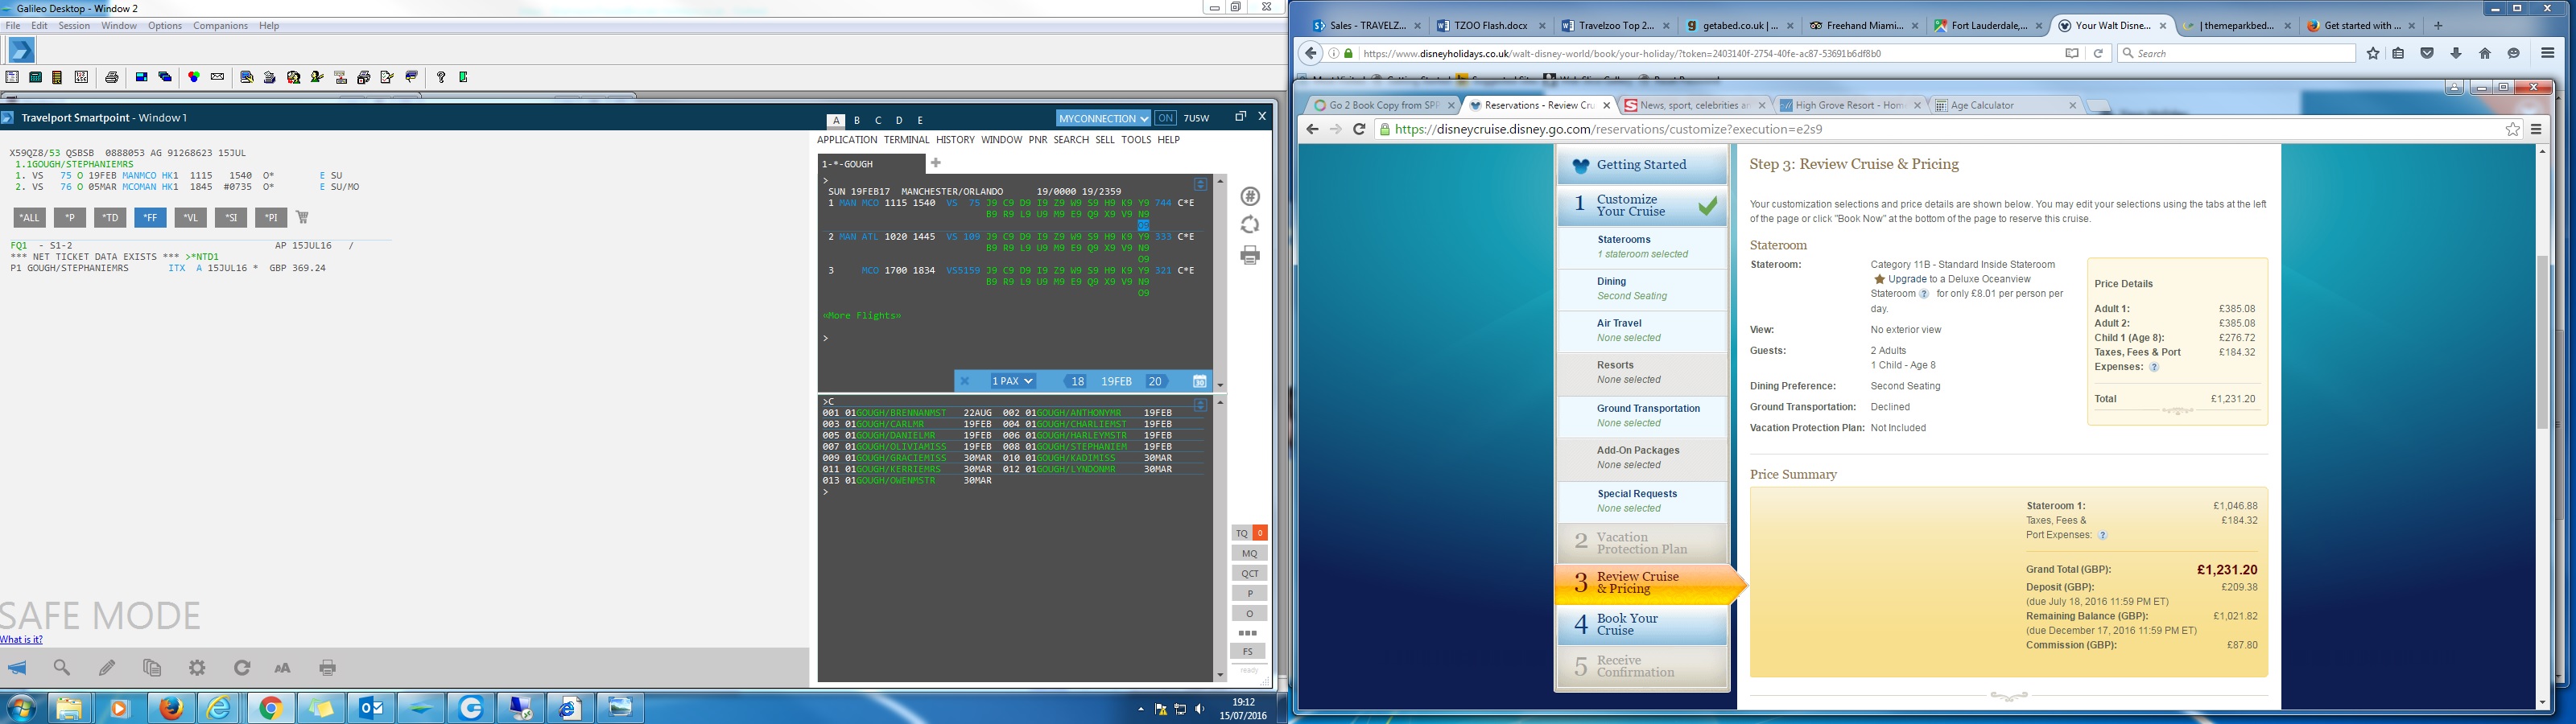Click the cascading blue windows toolbar icon
2576x724 pixels.
click(x=166, y=77)
